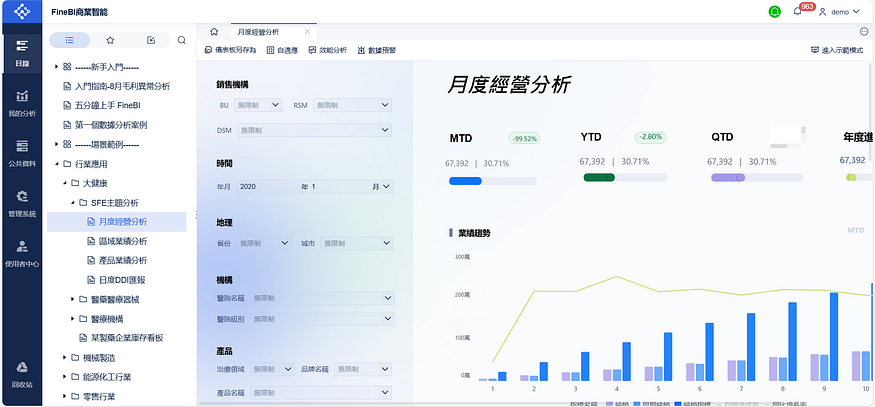
Task: Click the tall blue bar for month 9
Action: click(834, 337)
